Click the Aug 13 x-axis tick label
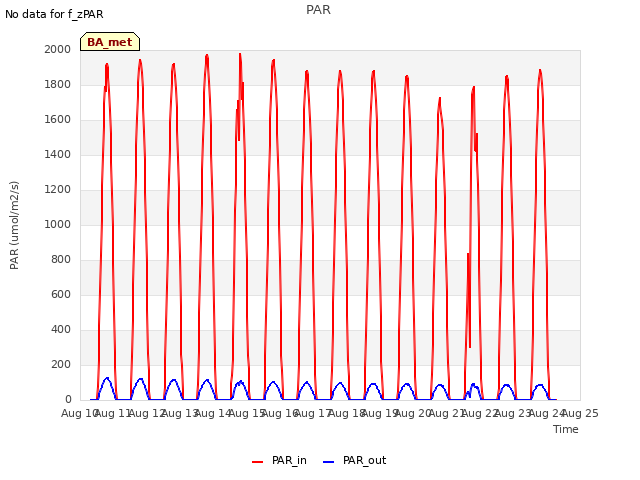Screen dimensions: 640x480 [x=180, y=413]
